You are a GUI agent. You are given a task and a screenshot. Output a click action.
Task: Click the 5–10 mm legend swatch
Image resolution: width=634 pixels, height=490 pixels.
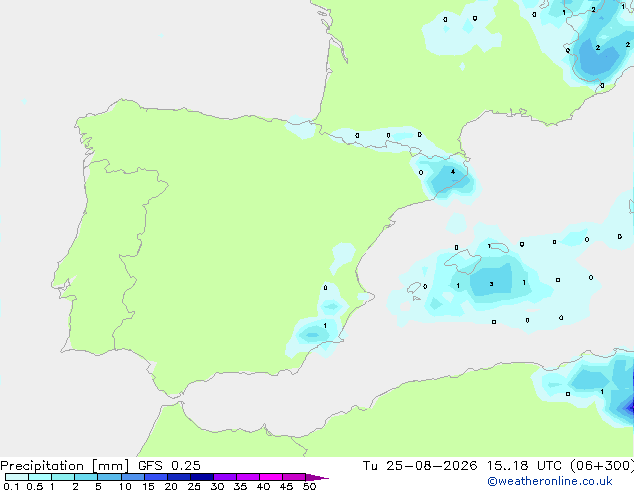click(109, 477)
